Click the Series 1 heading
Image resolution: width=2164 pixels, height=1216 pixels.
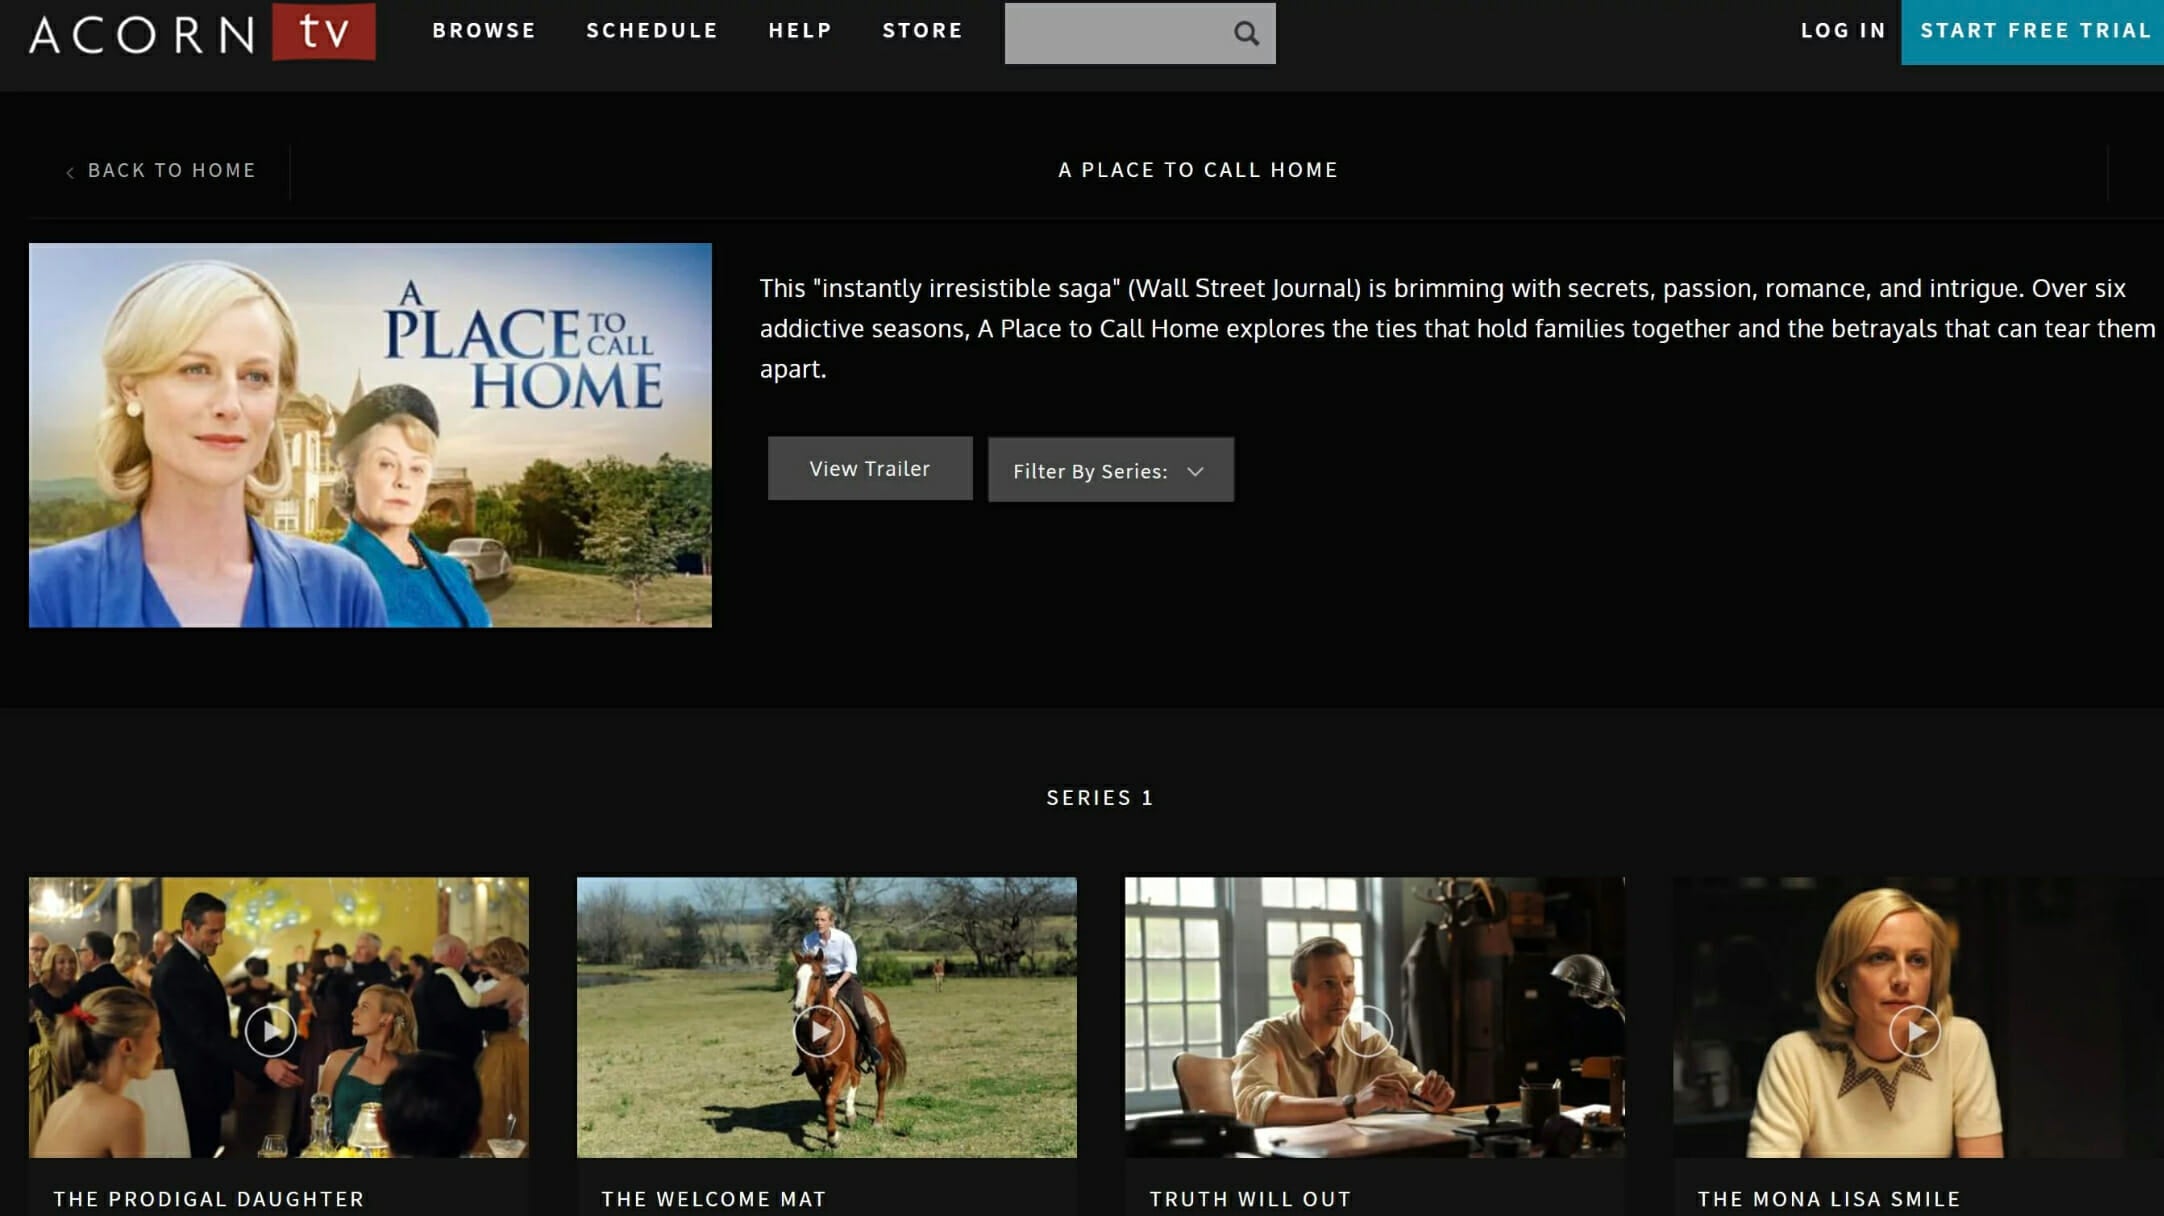coord(1100,798)
